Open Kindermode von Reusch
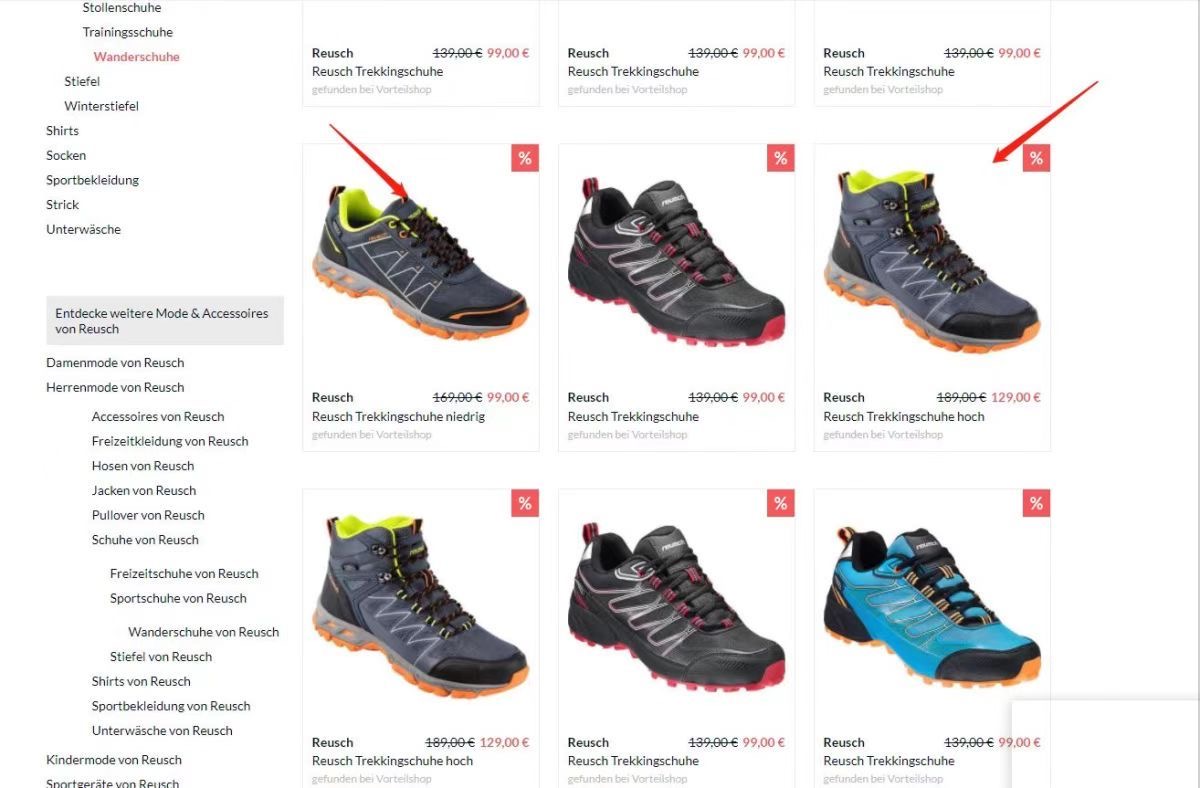The image size is (1200, 788). (114, 760)
